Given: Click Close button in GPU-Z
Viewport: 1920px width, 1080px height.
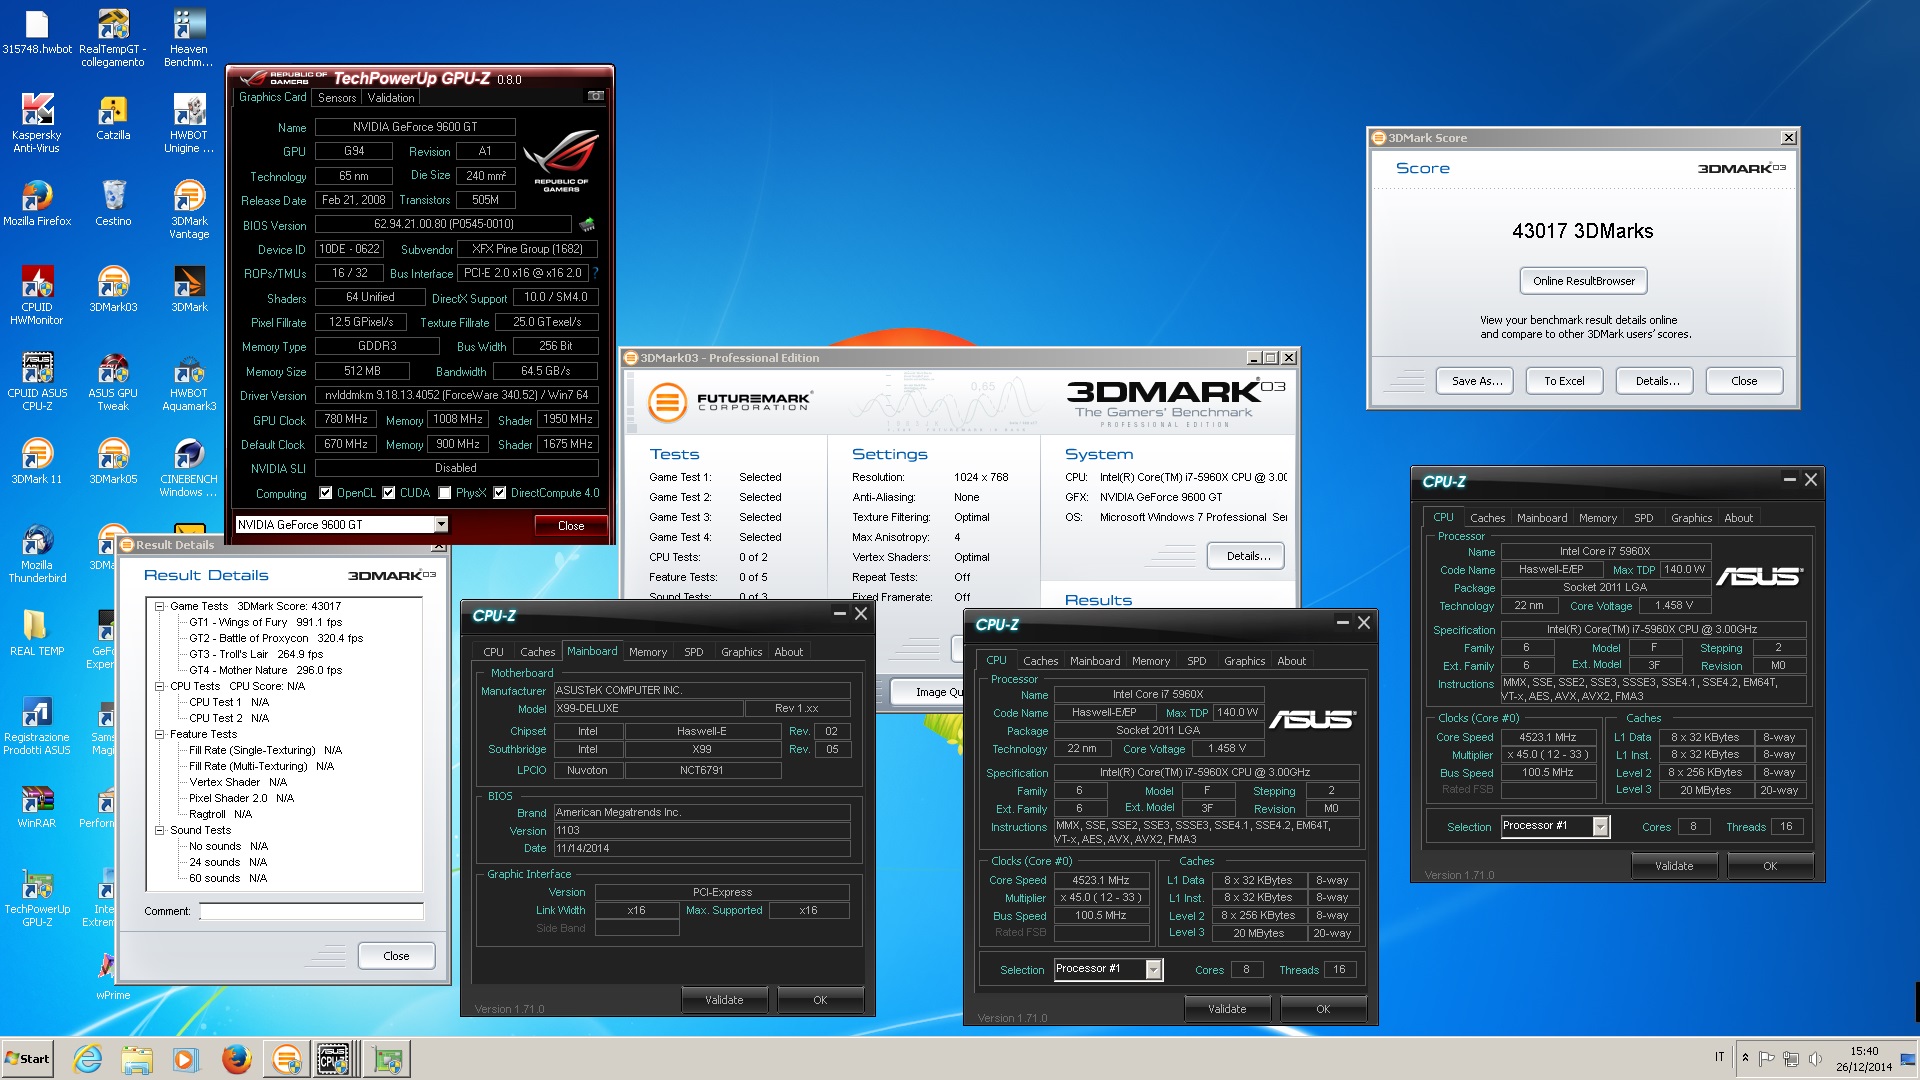Looking at the screenshot, I should pos(571,526).
